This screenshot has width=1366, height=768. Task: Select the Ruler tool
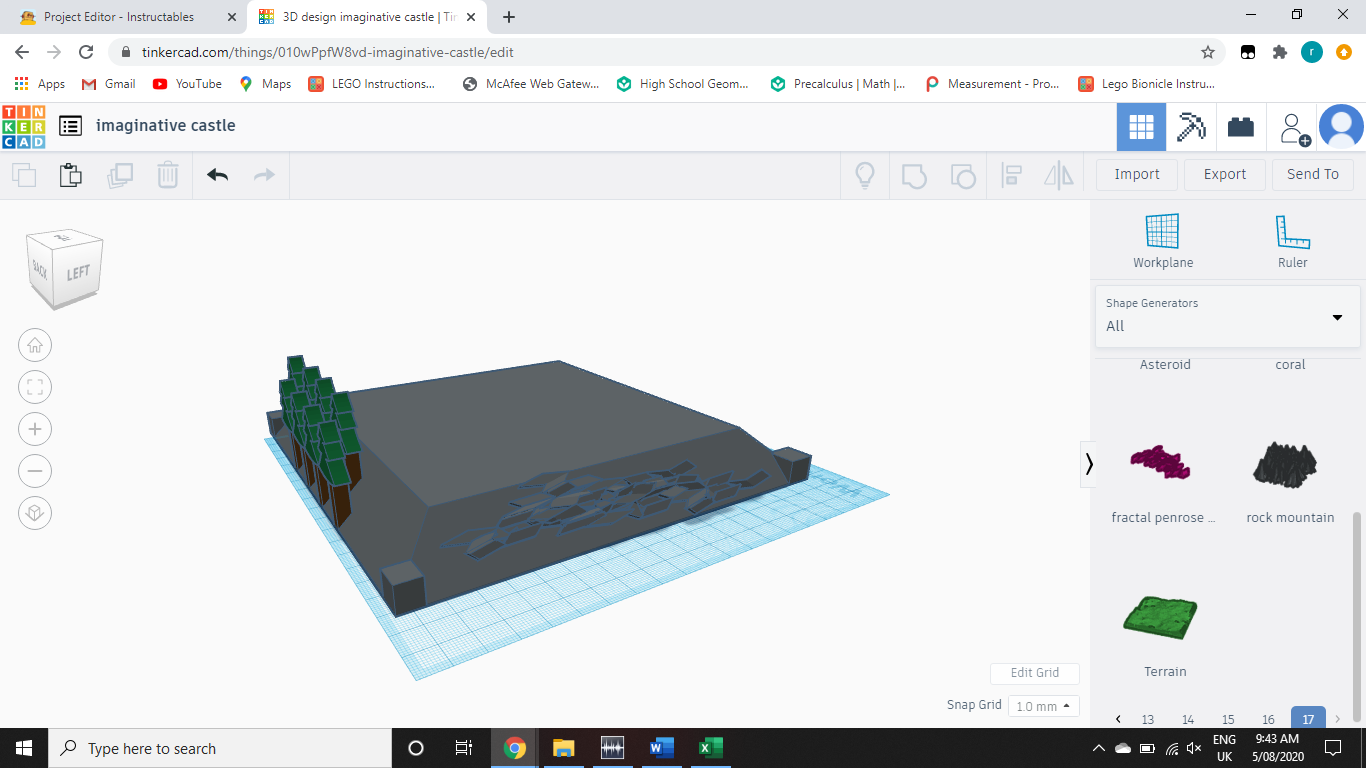1292,242
